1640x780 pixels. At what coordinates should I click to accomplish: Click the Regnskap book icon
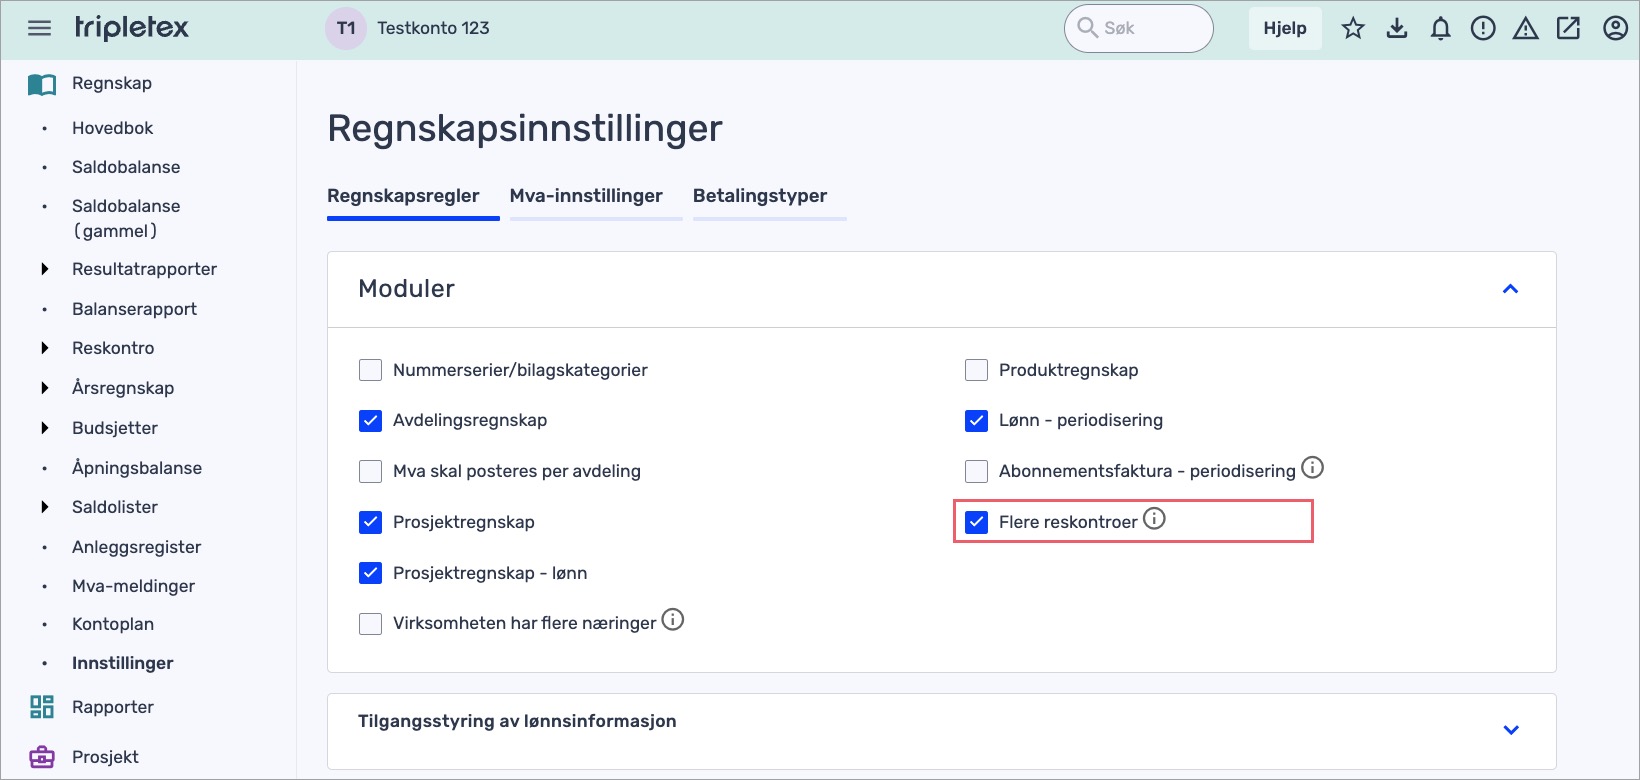pyautogui.click(x=42, y=84)
